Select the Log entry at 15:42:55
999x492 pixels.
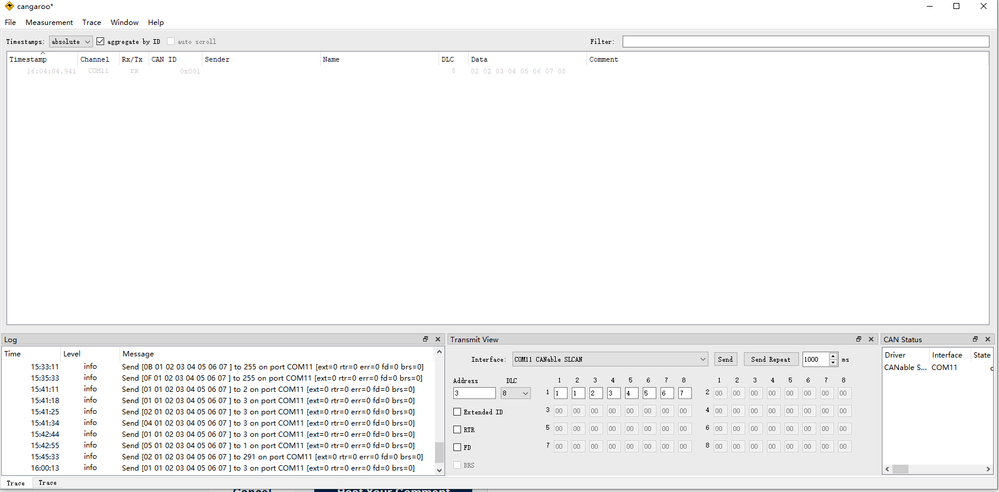(220, 445)
